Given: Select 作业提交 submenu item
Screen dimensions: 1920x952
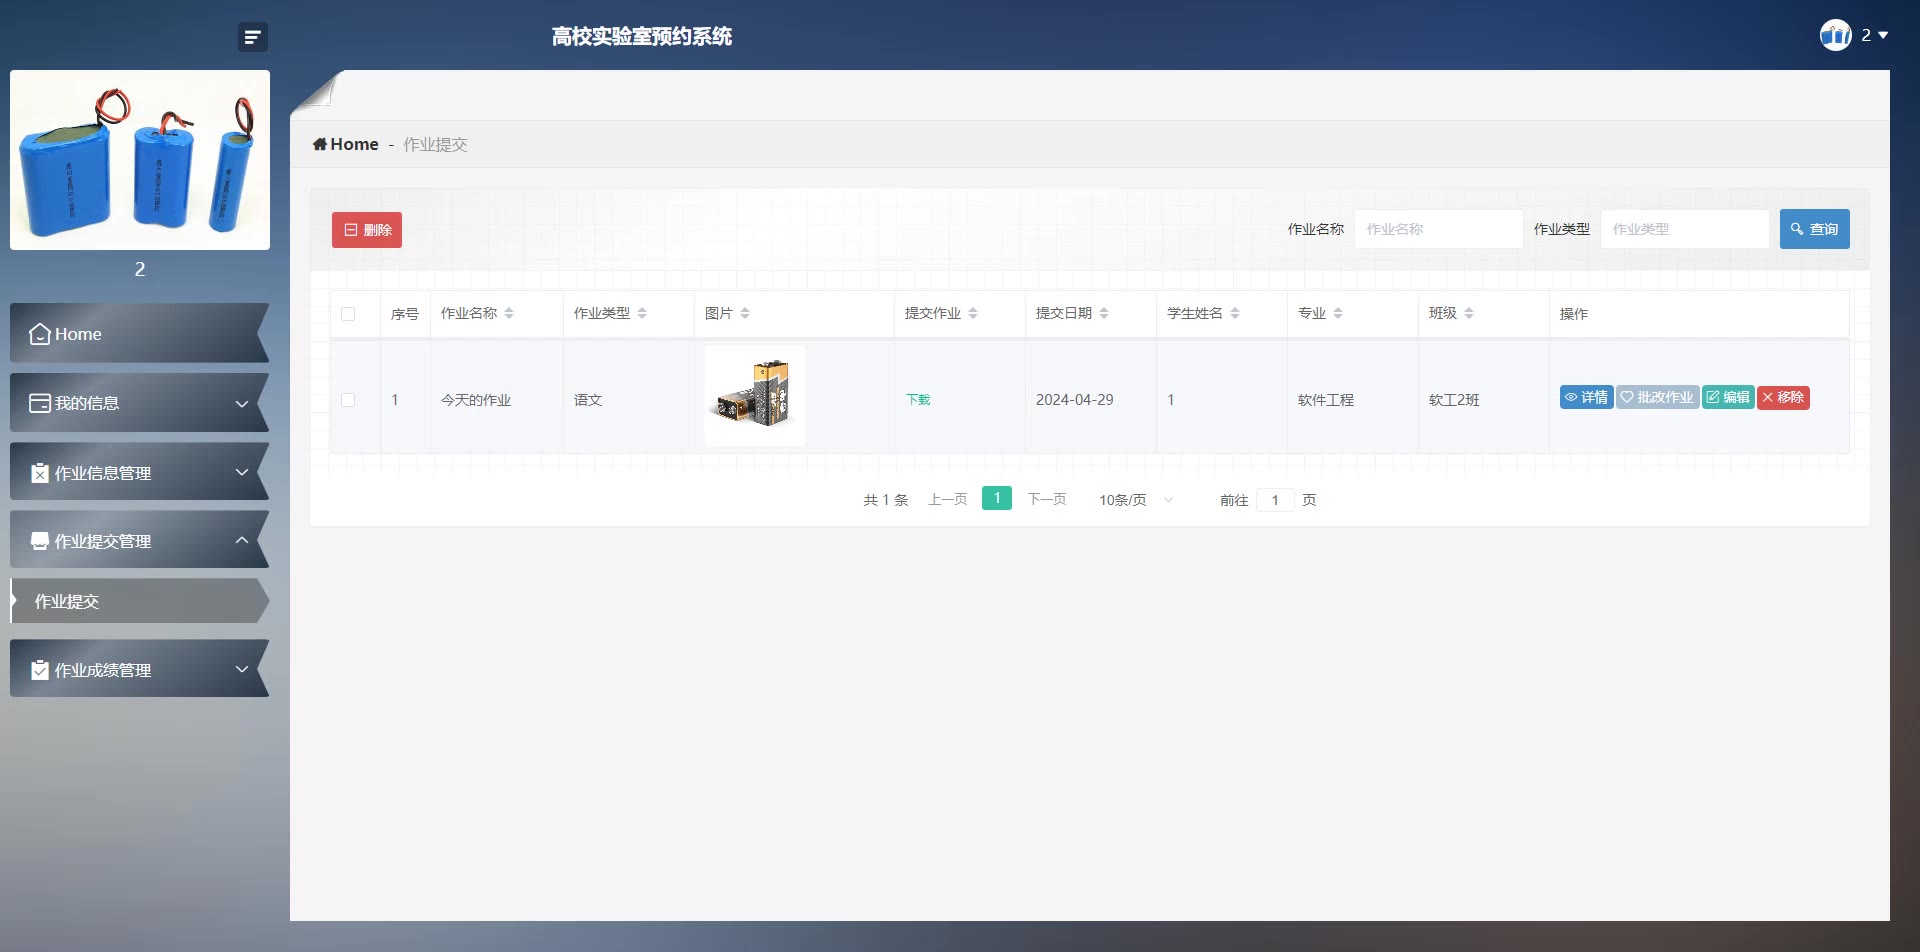Looking at the screenshot, I should click(x=139, y=601).
